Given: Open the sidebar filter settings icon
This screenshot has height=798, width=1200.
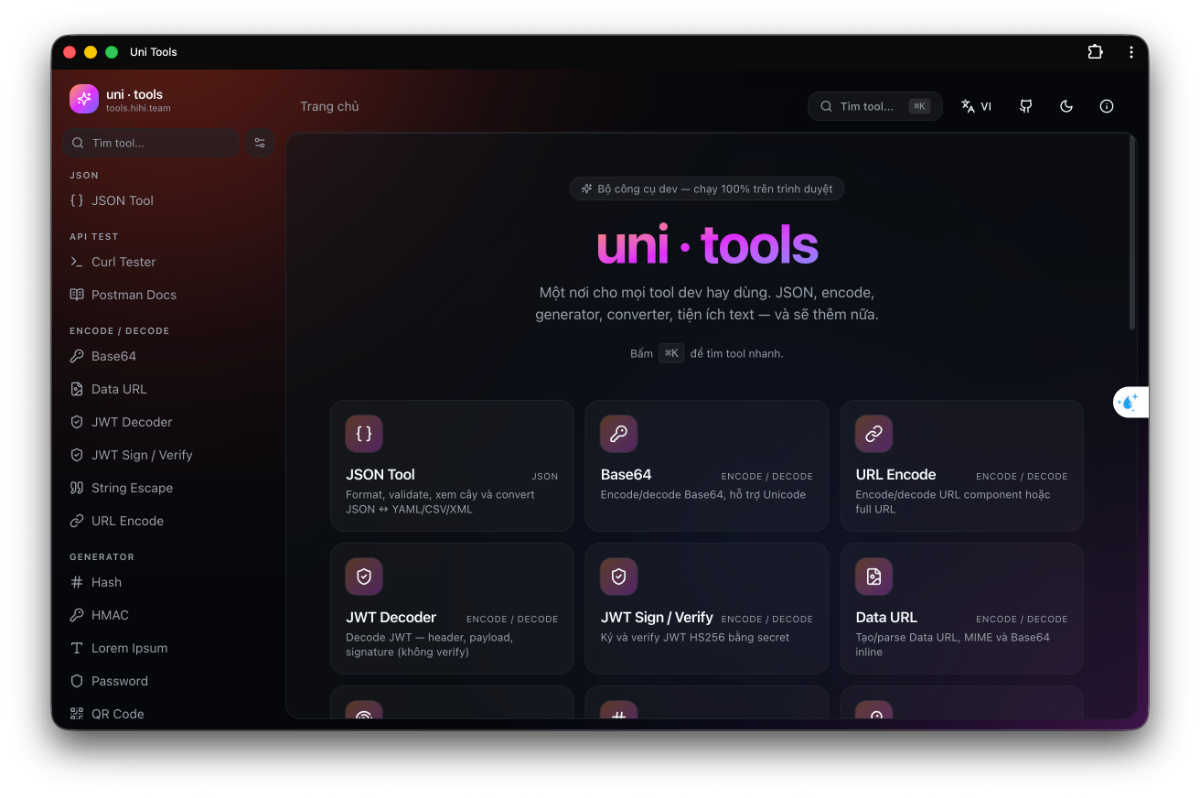Looking at the screenshot, I should 260,143.
